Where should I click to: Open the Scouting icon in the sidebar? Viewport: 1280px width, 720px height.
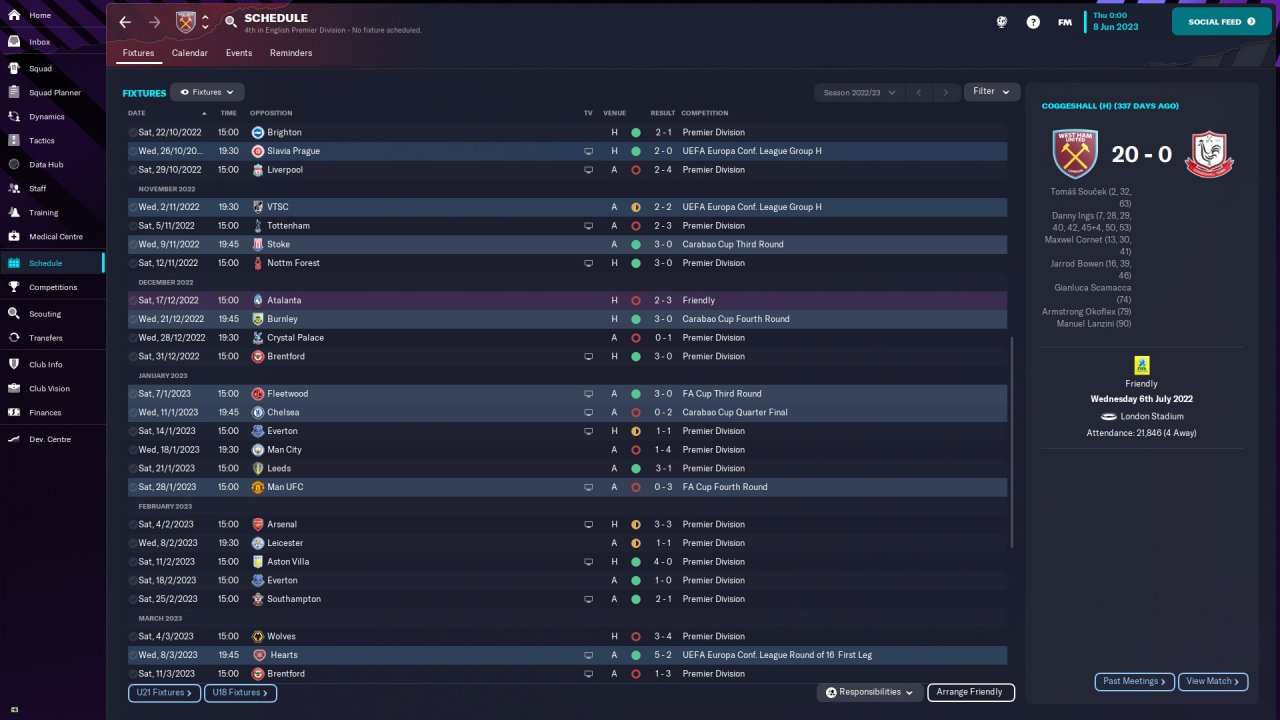click(x=14, y=314)
